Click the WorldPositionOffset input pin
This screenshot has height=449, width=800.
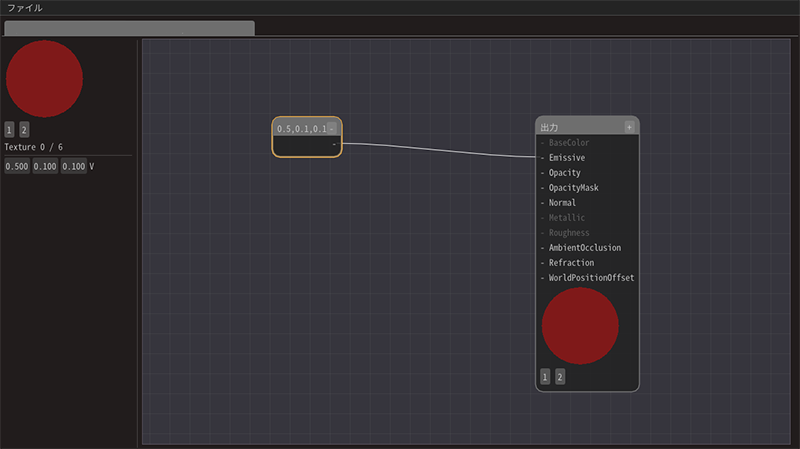point(543,278)
